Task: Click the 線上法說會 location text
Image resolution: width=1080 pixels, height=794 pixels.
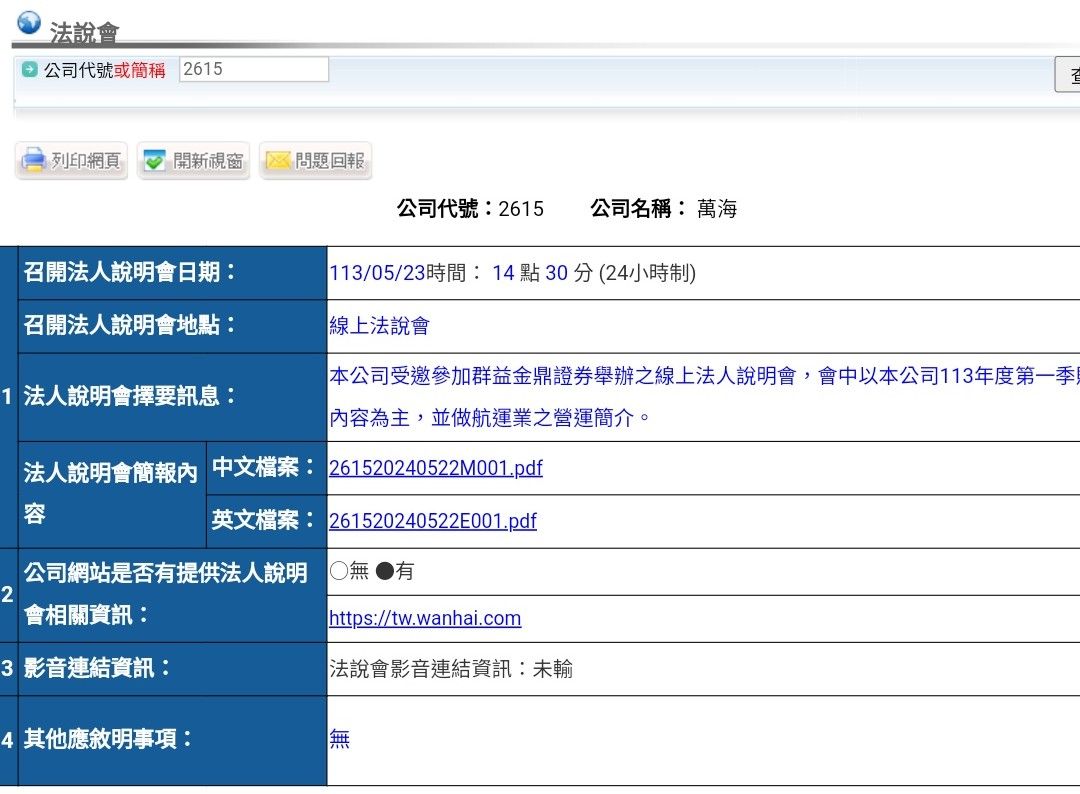Action: coord(379,326)
